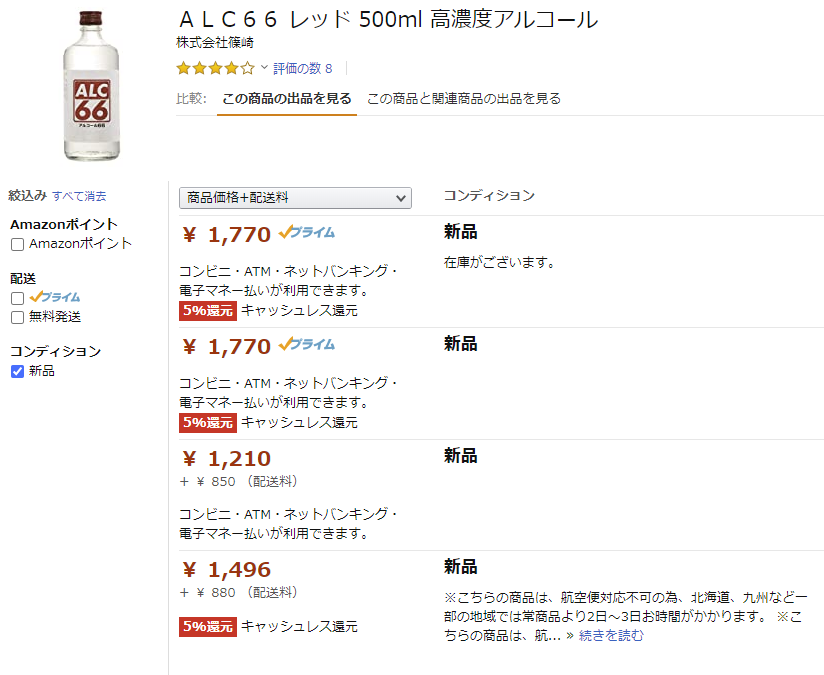Click the 5%還元 badge under the second ¥1,770 offer
The height and width of the screenshot is (675, 824).
click(207, 422)
